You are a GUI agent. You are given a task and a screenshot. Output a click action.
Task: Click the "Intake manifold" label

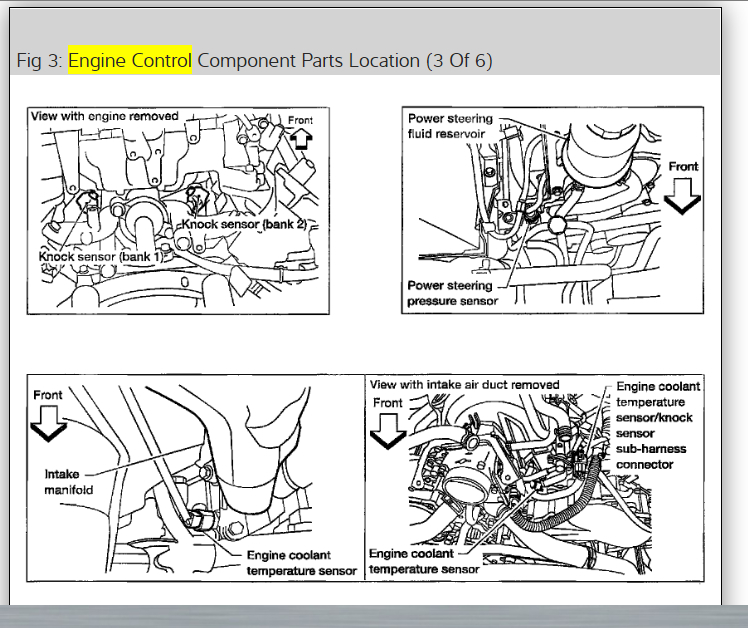(x=68, y=482)
